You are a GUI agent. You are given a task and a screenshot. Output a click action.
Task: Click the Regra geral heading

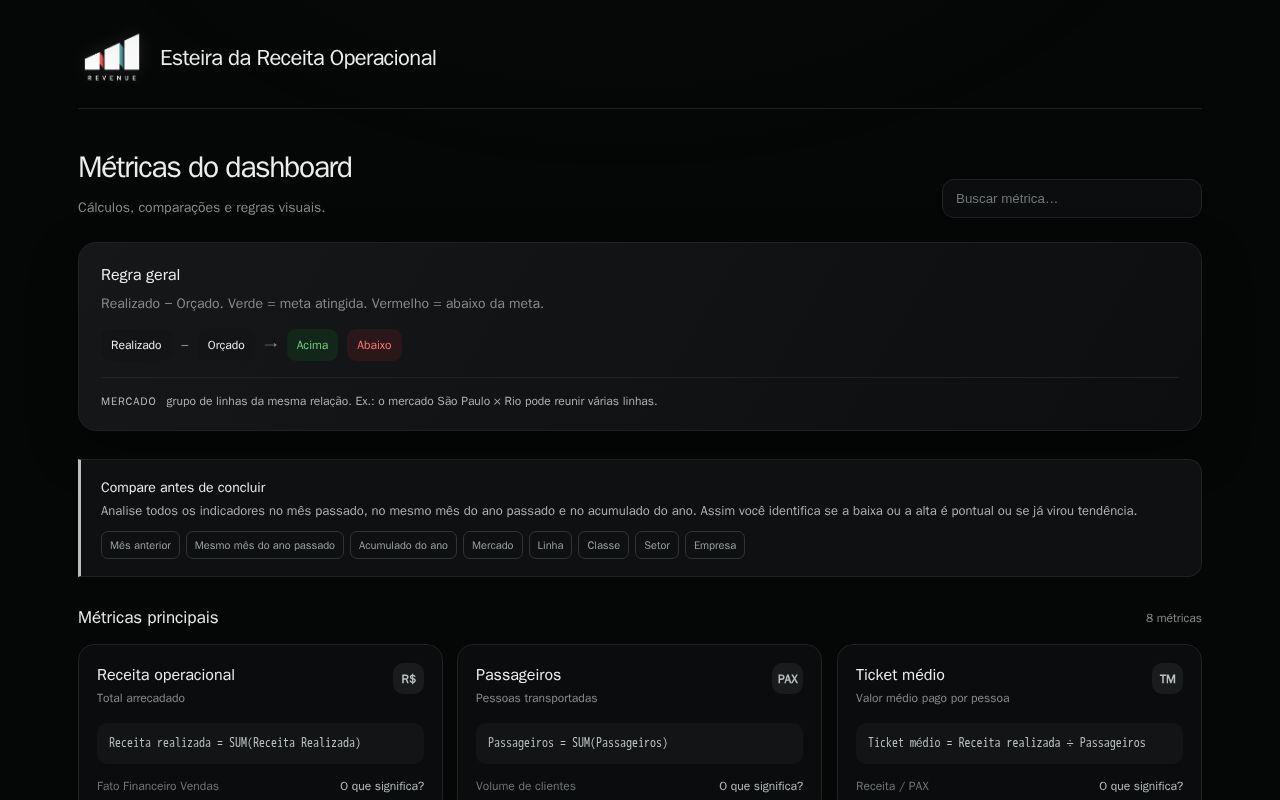[x=140, y=274]
